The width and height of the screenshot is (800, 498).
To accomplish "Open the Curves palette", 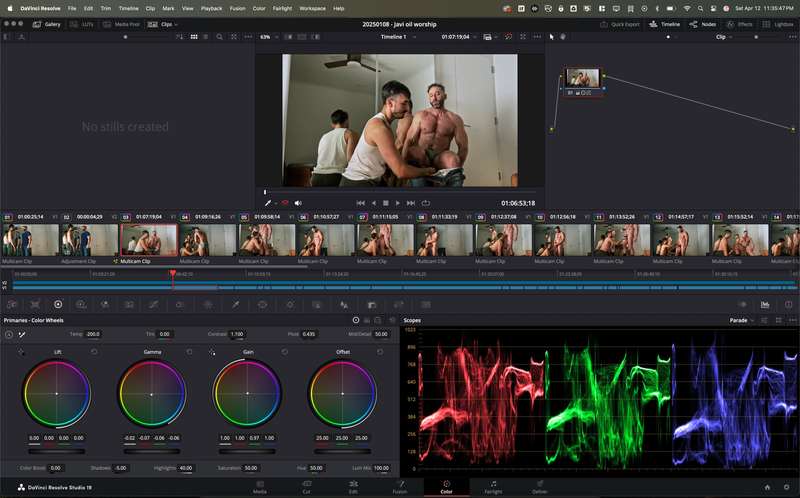I will point(154,305).
